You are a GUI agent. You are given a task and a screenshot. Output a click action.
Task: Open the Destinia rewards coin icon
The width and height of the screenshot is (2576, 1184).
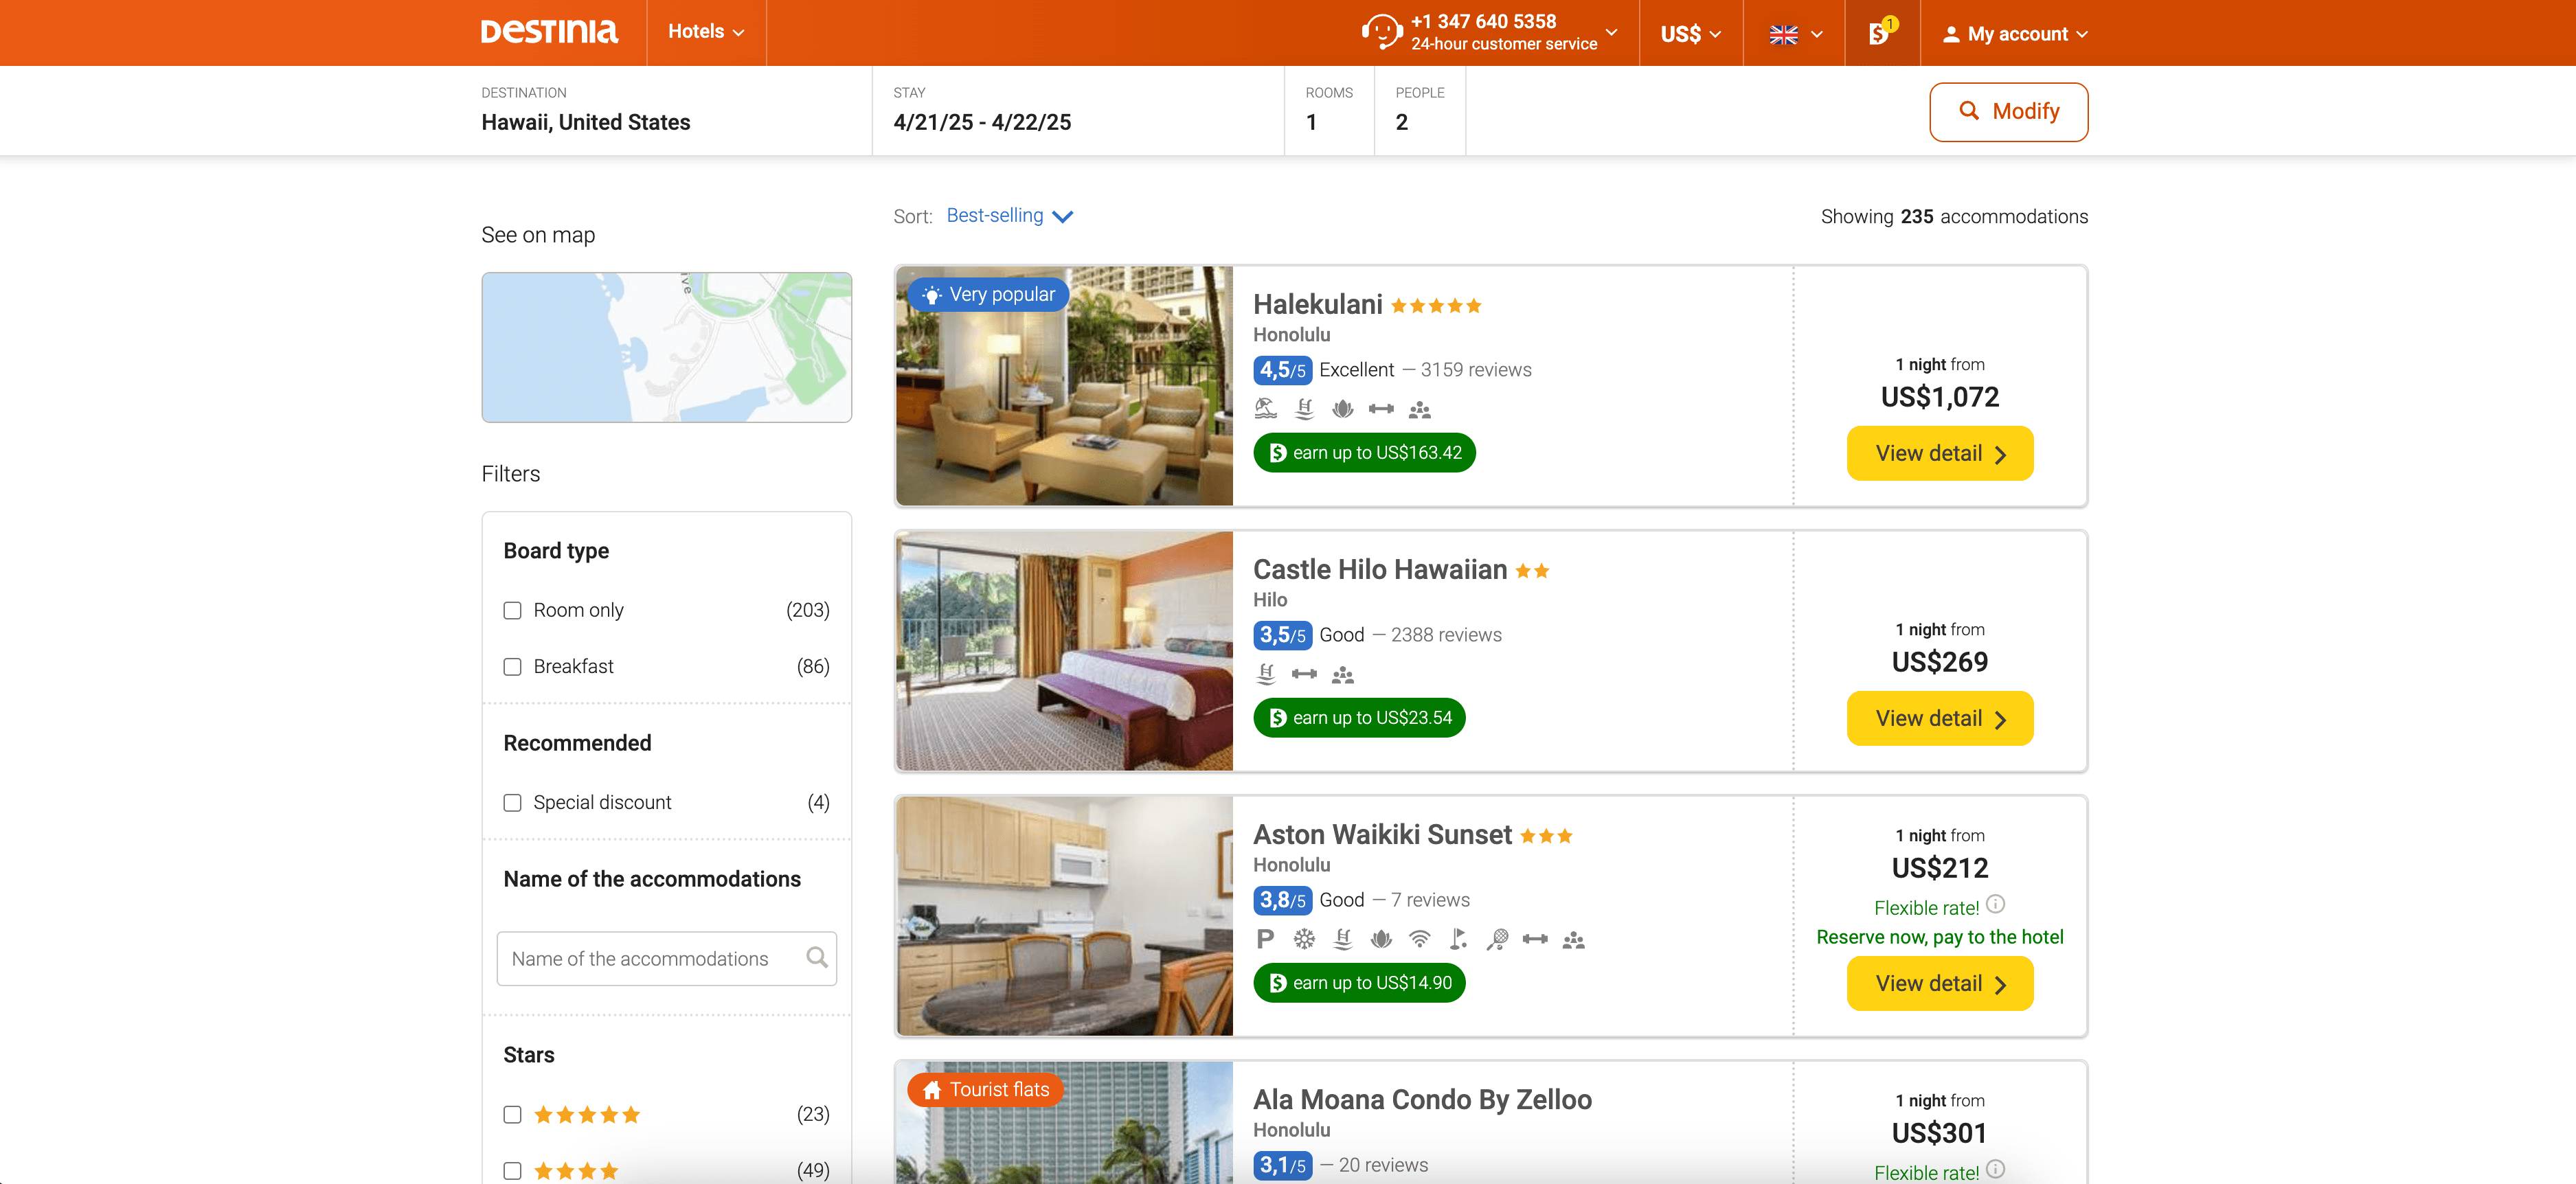point(1881,32)
